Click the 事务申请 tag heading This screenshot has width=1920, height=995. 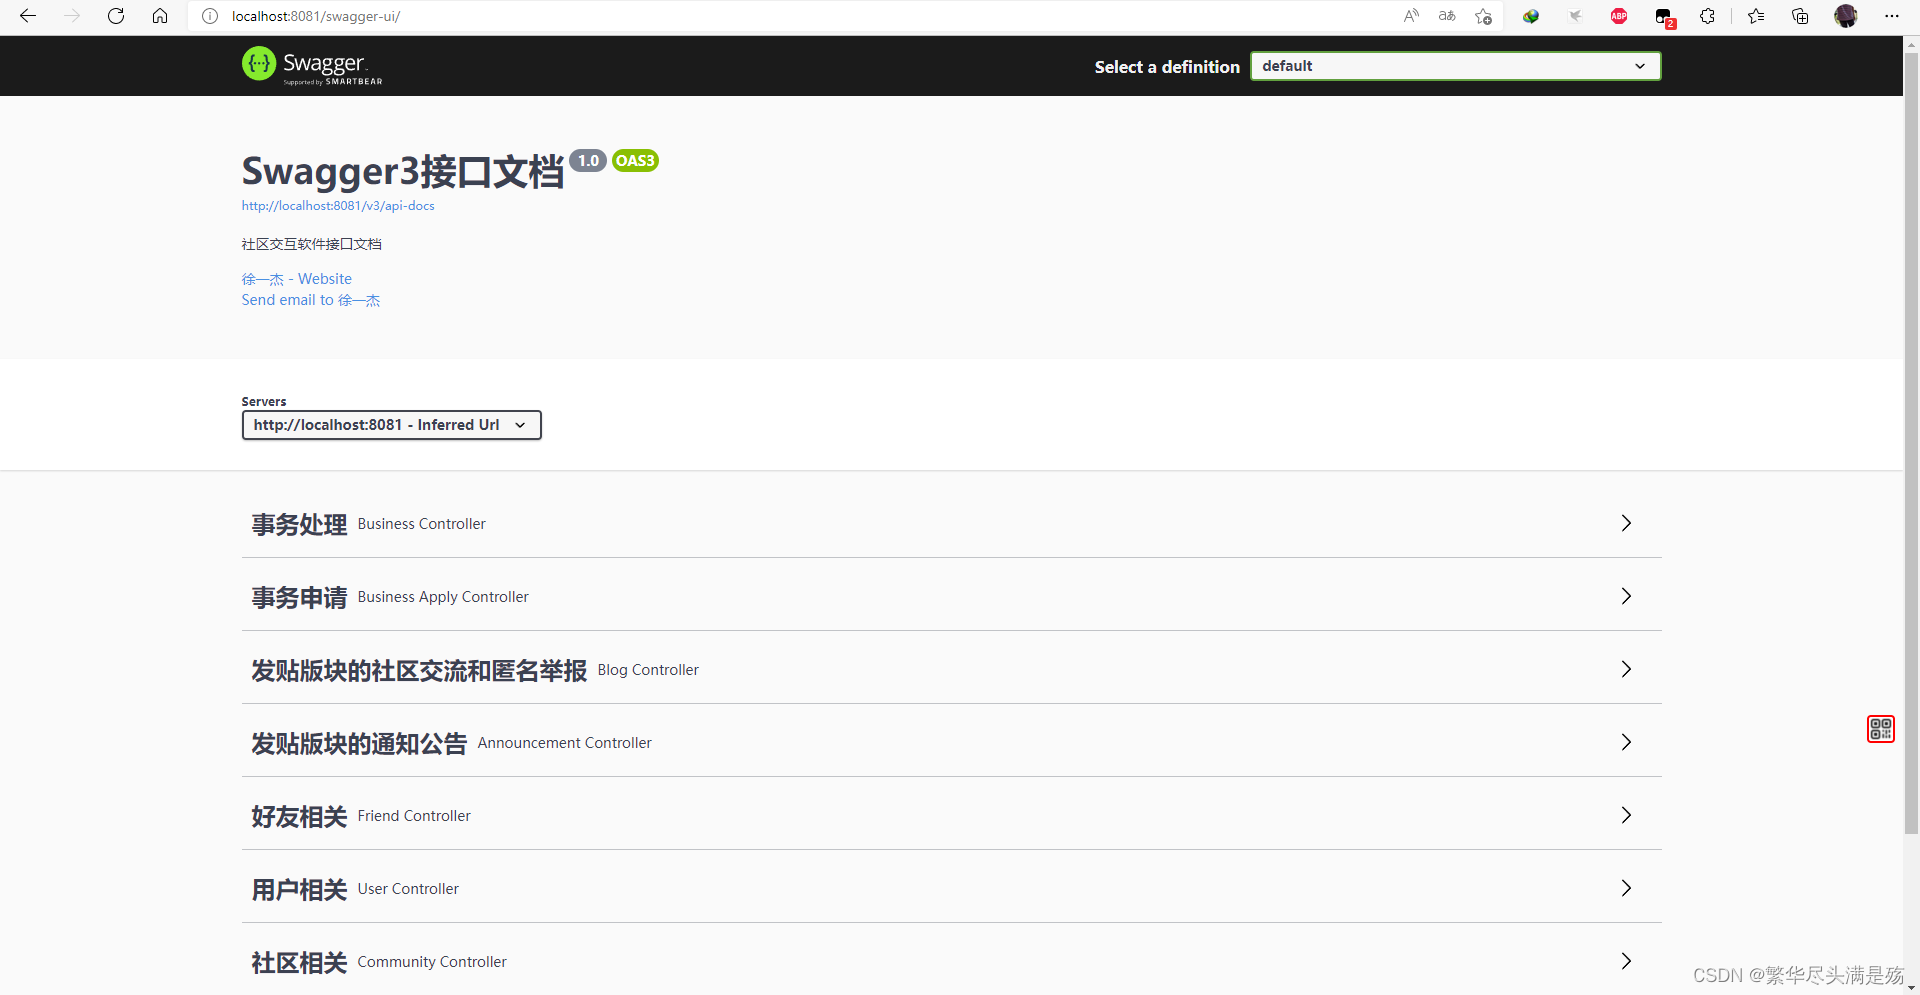coord(299,597)
